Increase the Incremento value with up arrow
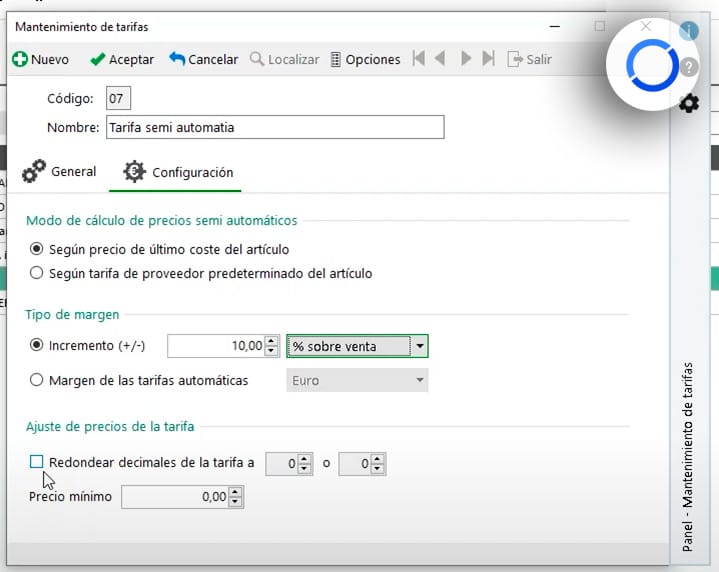Image resolution: width=719 pixels, height=572 pixels. (x=271, y=341)
